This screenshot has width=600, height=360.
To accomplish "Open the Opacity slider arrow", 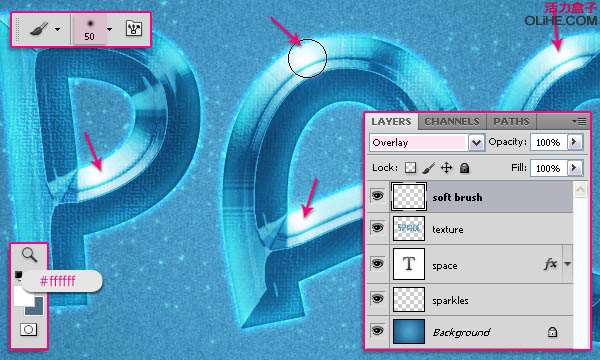I will tap(575, 142).
